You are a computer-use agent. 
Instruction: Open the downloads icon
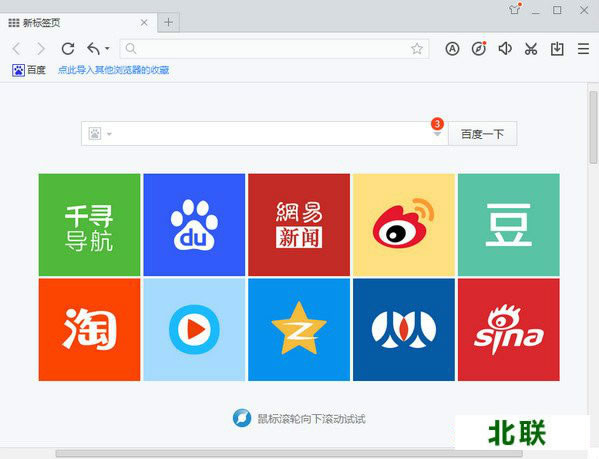[557, 48]
